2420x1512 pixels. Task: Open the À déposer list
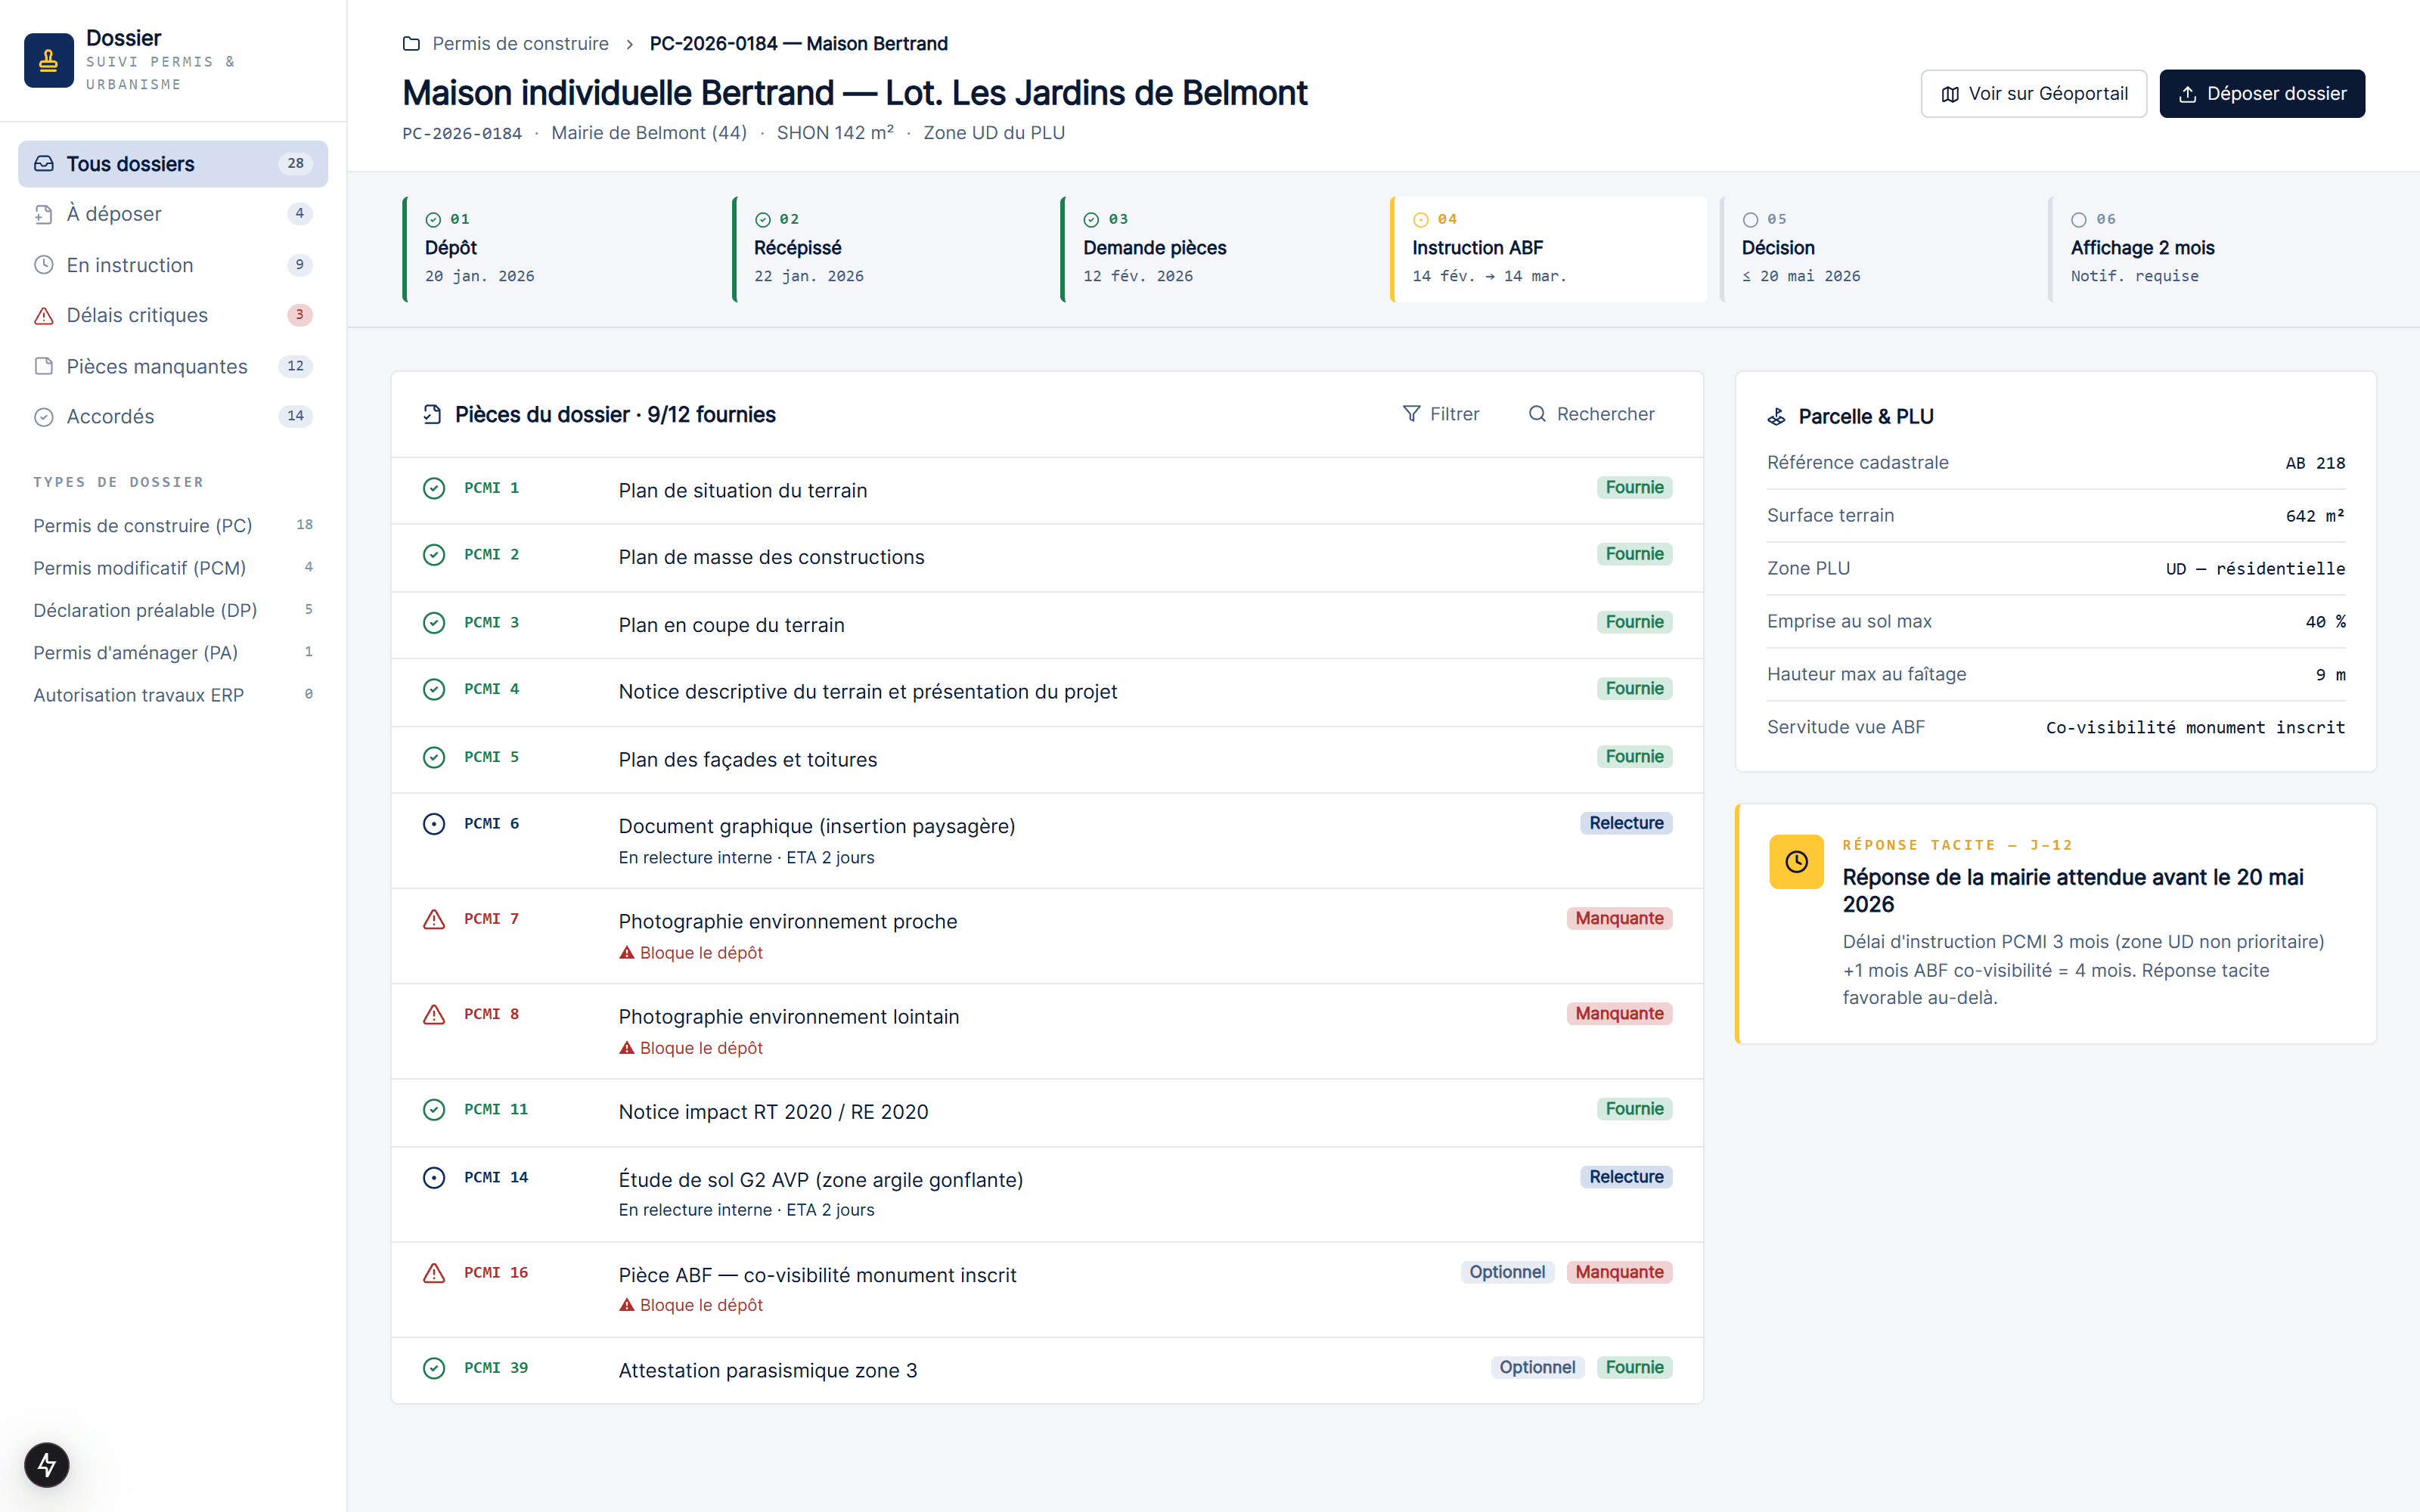173,214
